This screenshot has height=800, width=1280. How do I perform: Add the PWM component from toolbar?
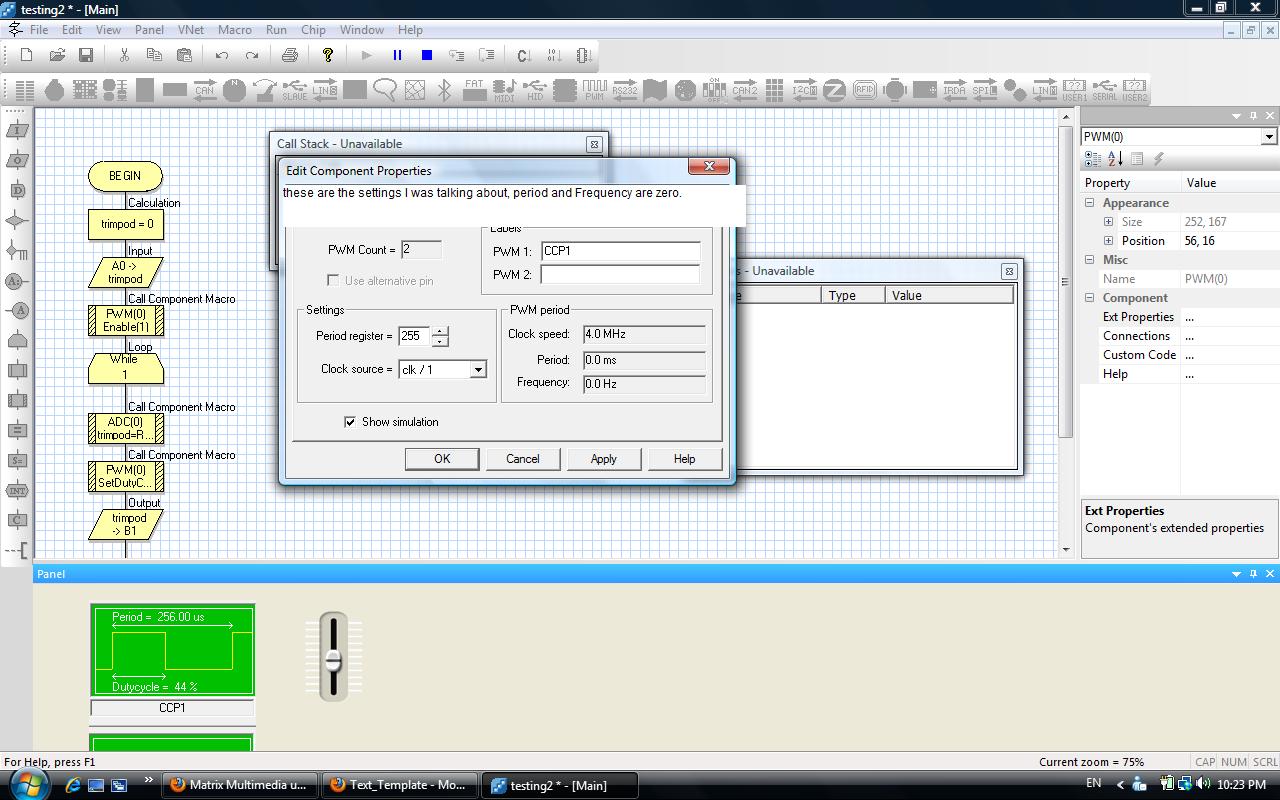click(595, 90)
